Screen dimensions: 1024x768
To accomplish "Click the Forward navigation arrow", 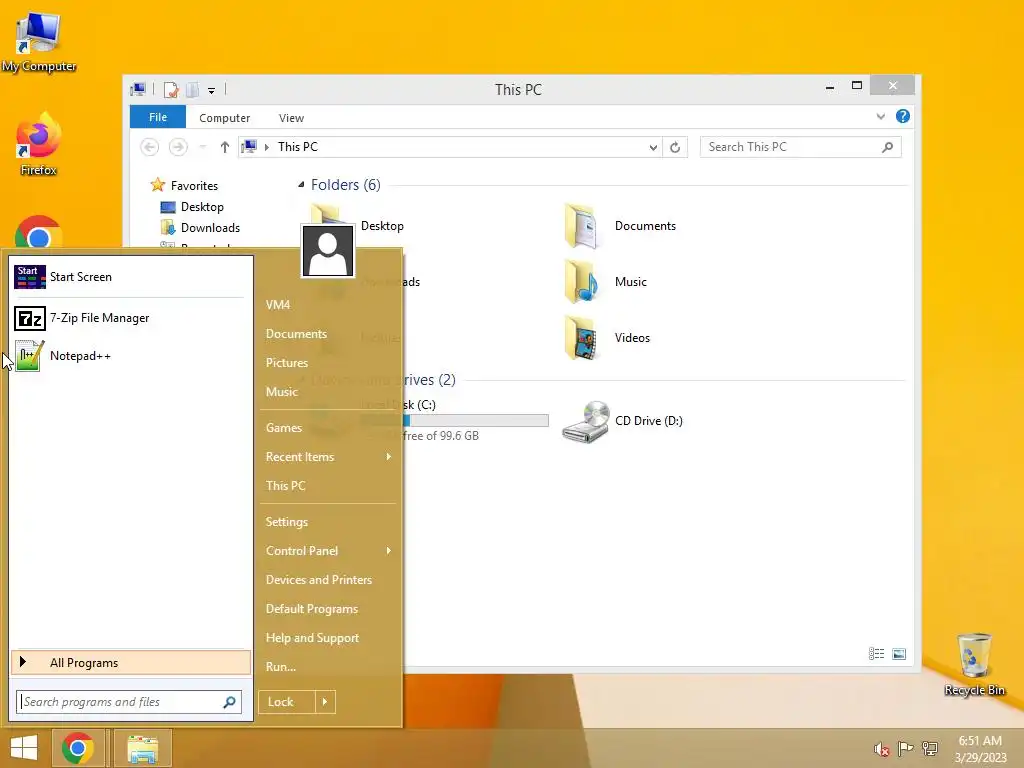I will [x=178, y=147].
